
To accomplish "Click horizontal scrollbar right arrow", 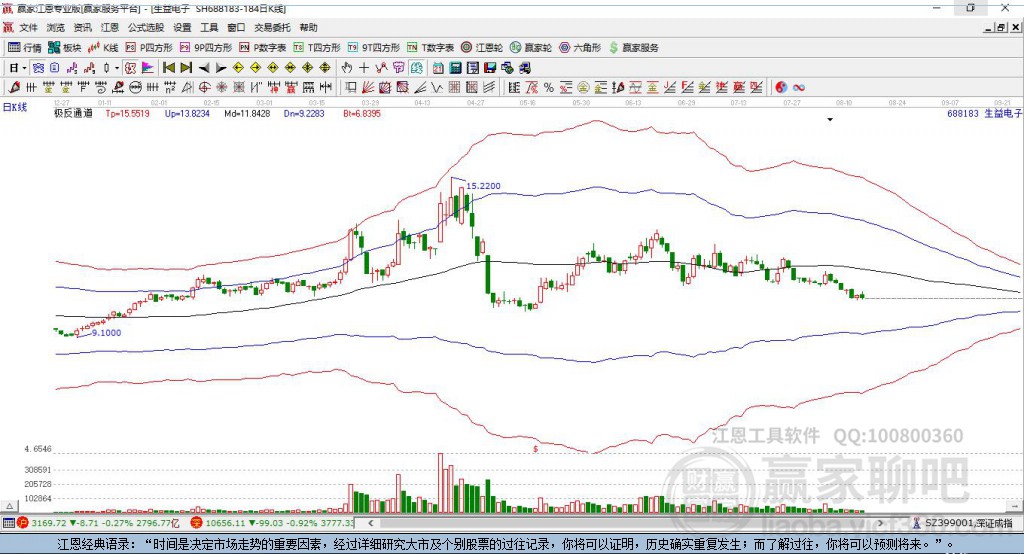I will pyautogui.click(x=881, y=523).
